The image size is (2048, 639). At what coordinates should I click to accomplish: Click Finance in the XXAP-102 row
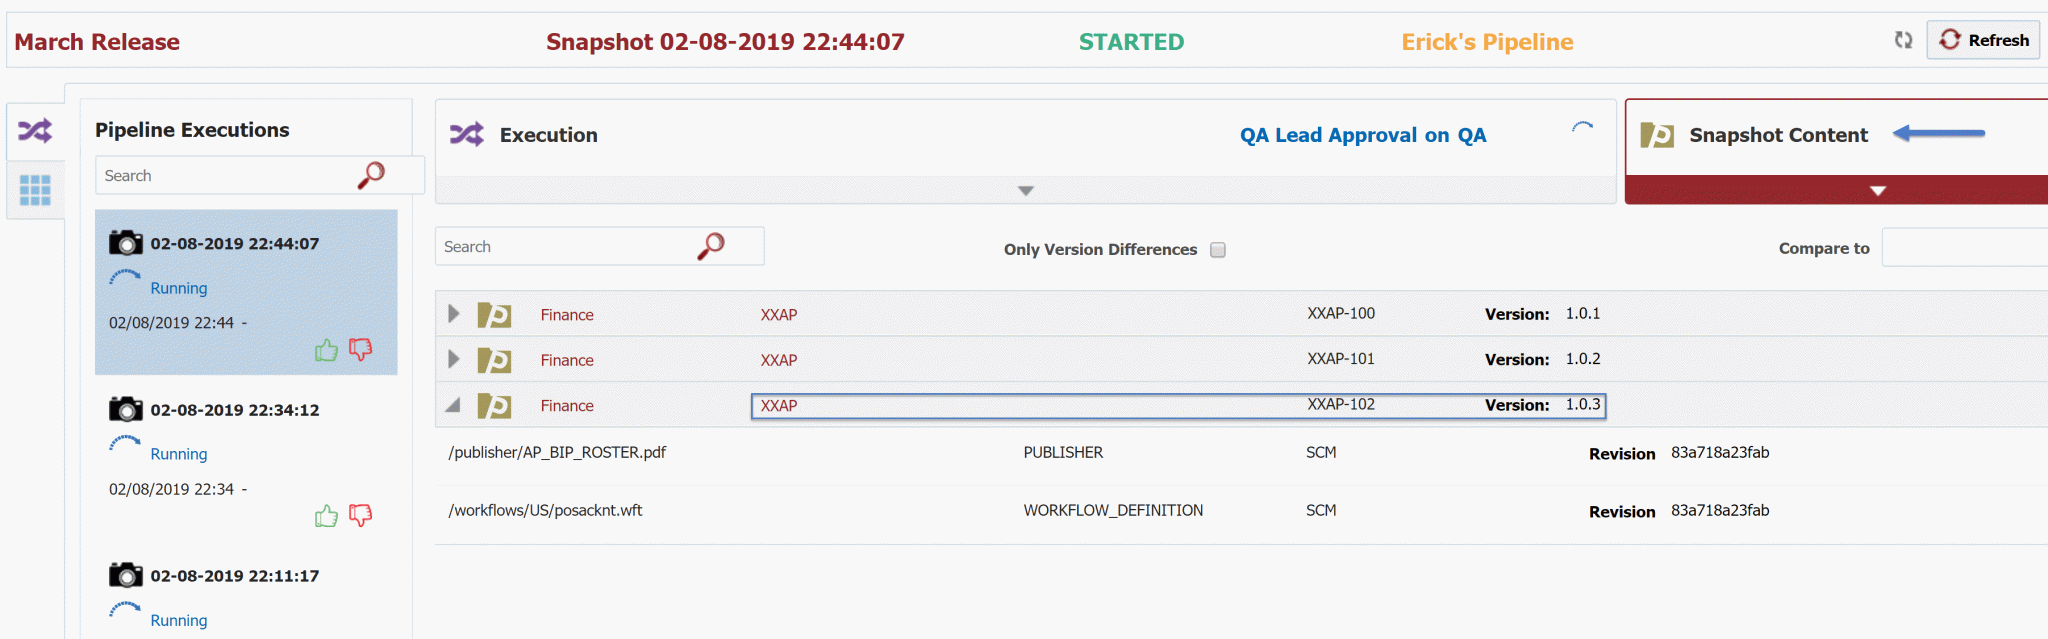(x=567, y=406)
